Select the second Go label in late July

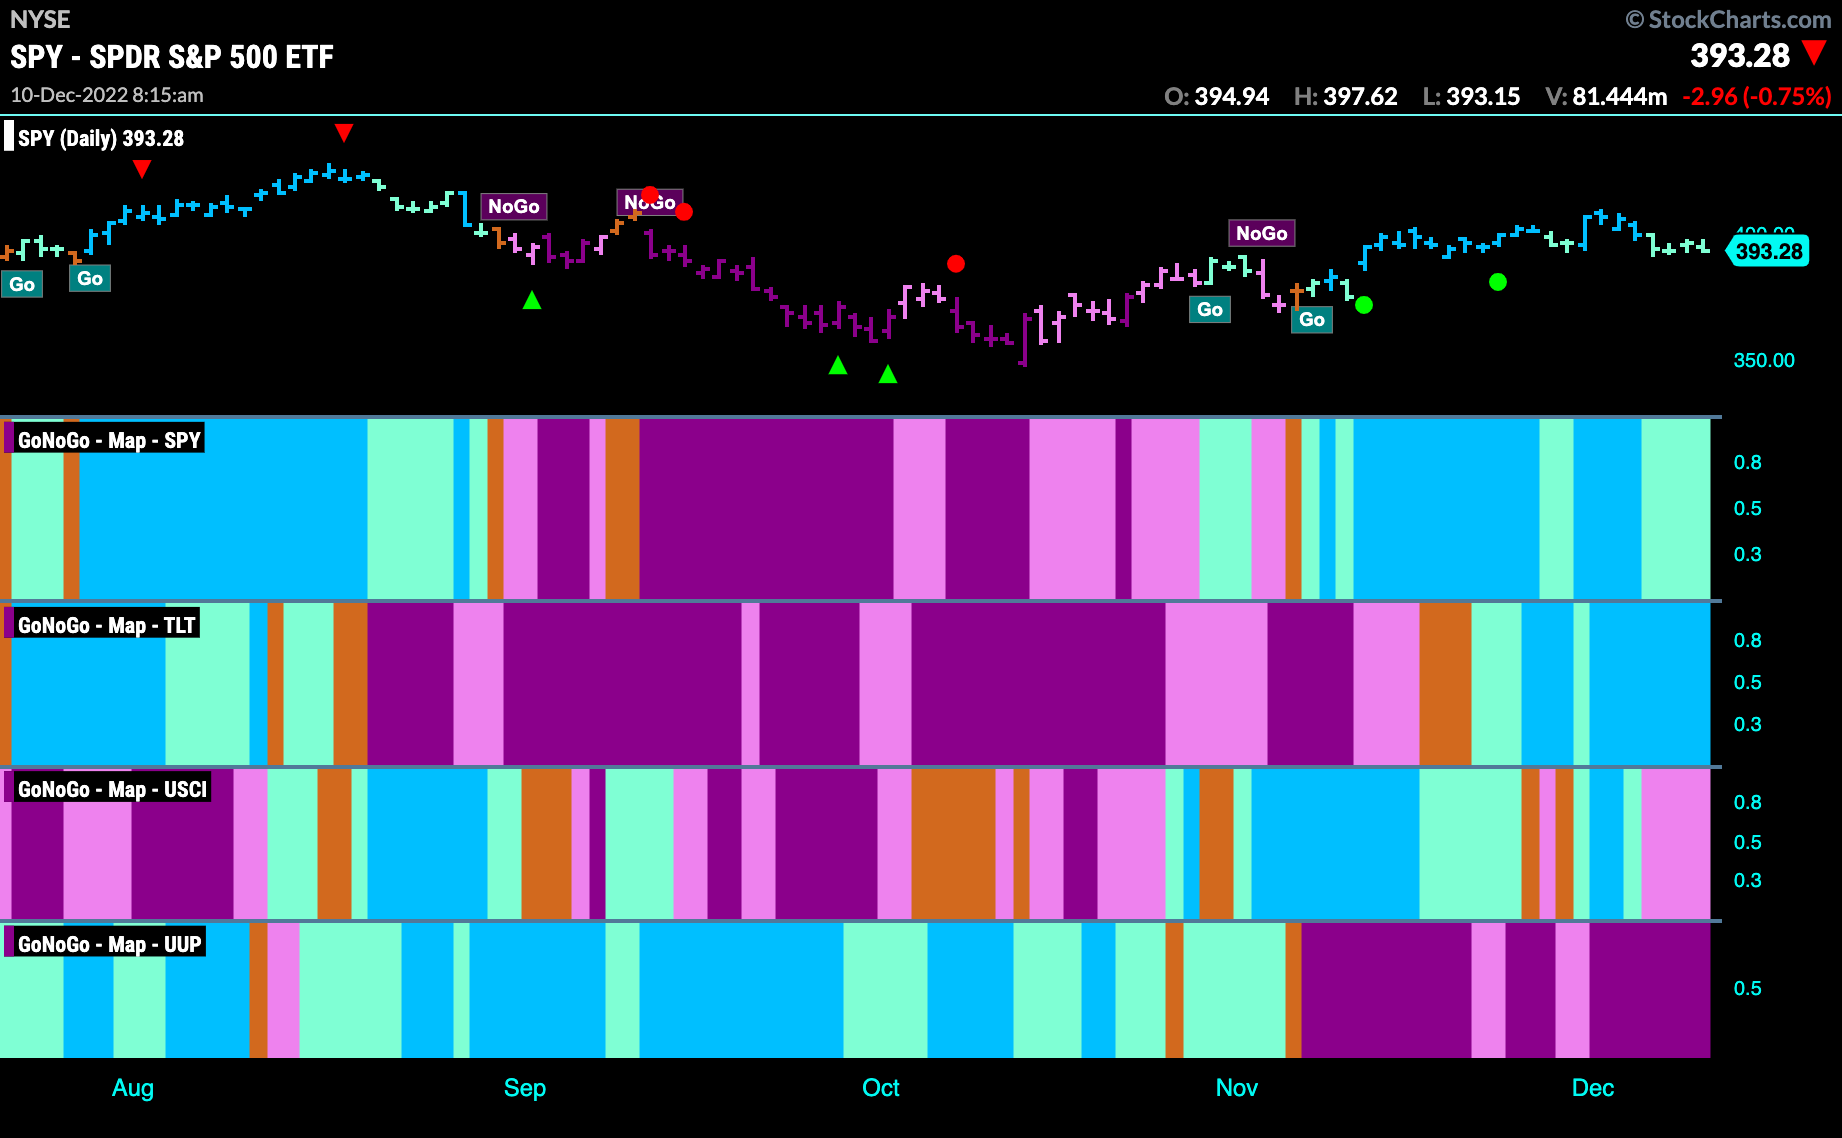click(90, 279)
